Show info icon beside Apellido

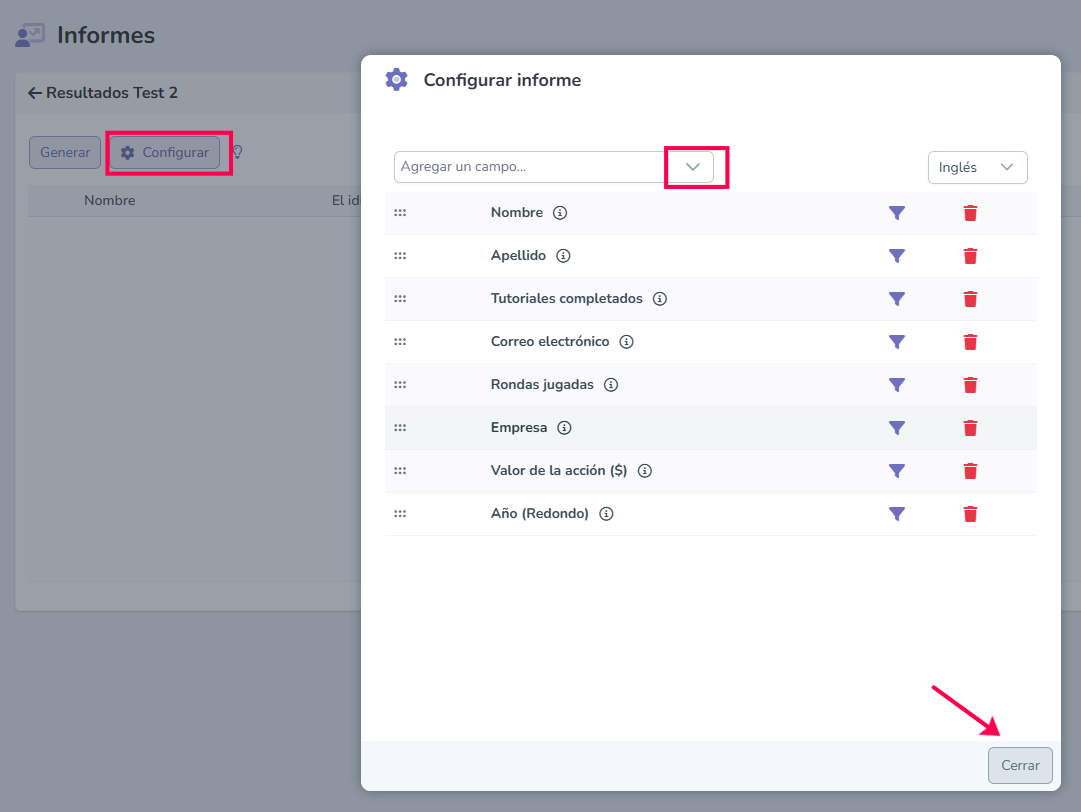pyautogui.click(x=563, y=256)
